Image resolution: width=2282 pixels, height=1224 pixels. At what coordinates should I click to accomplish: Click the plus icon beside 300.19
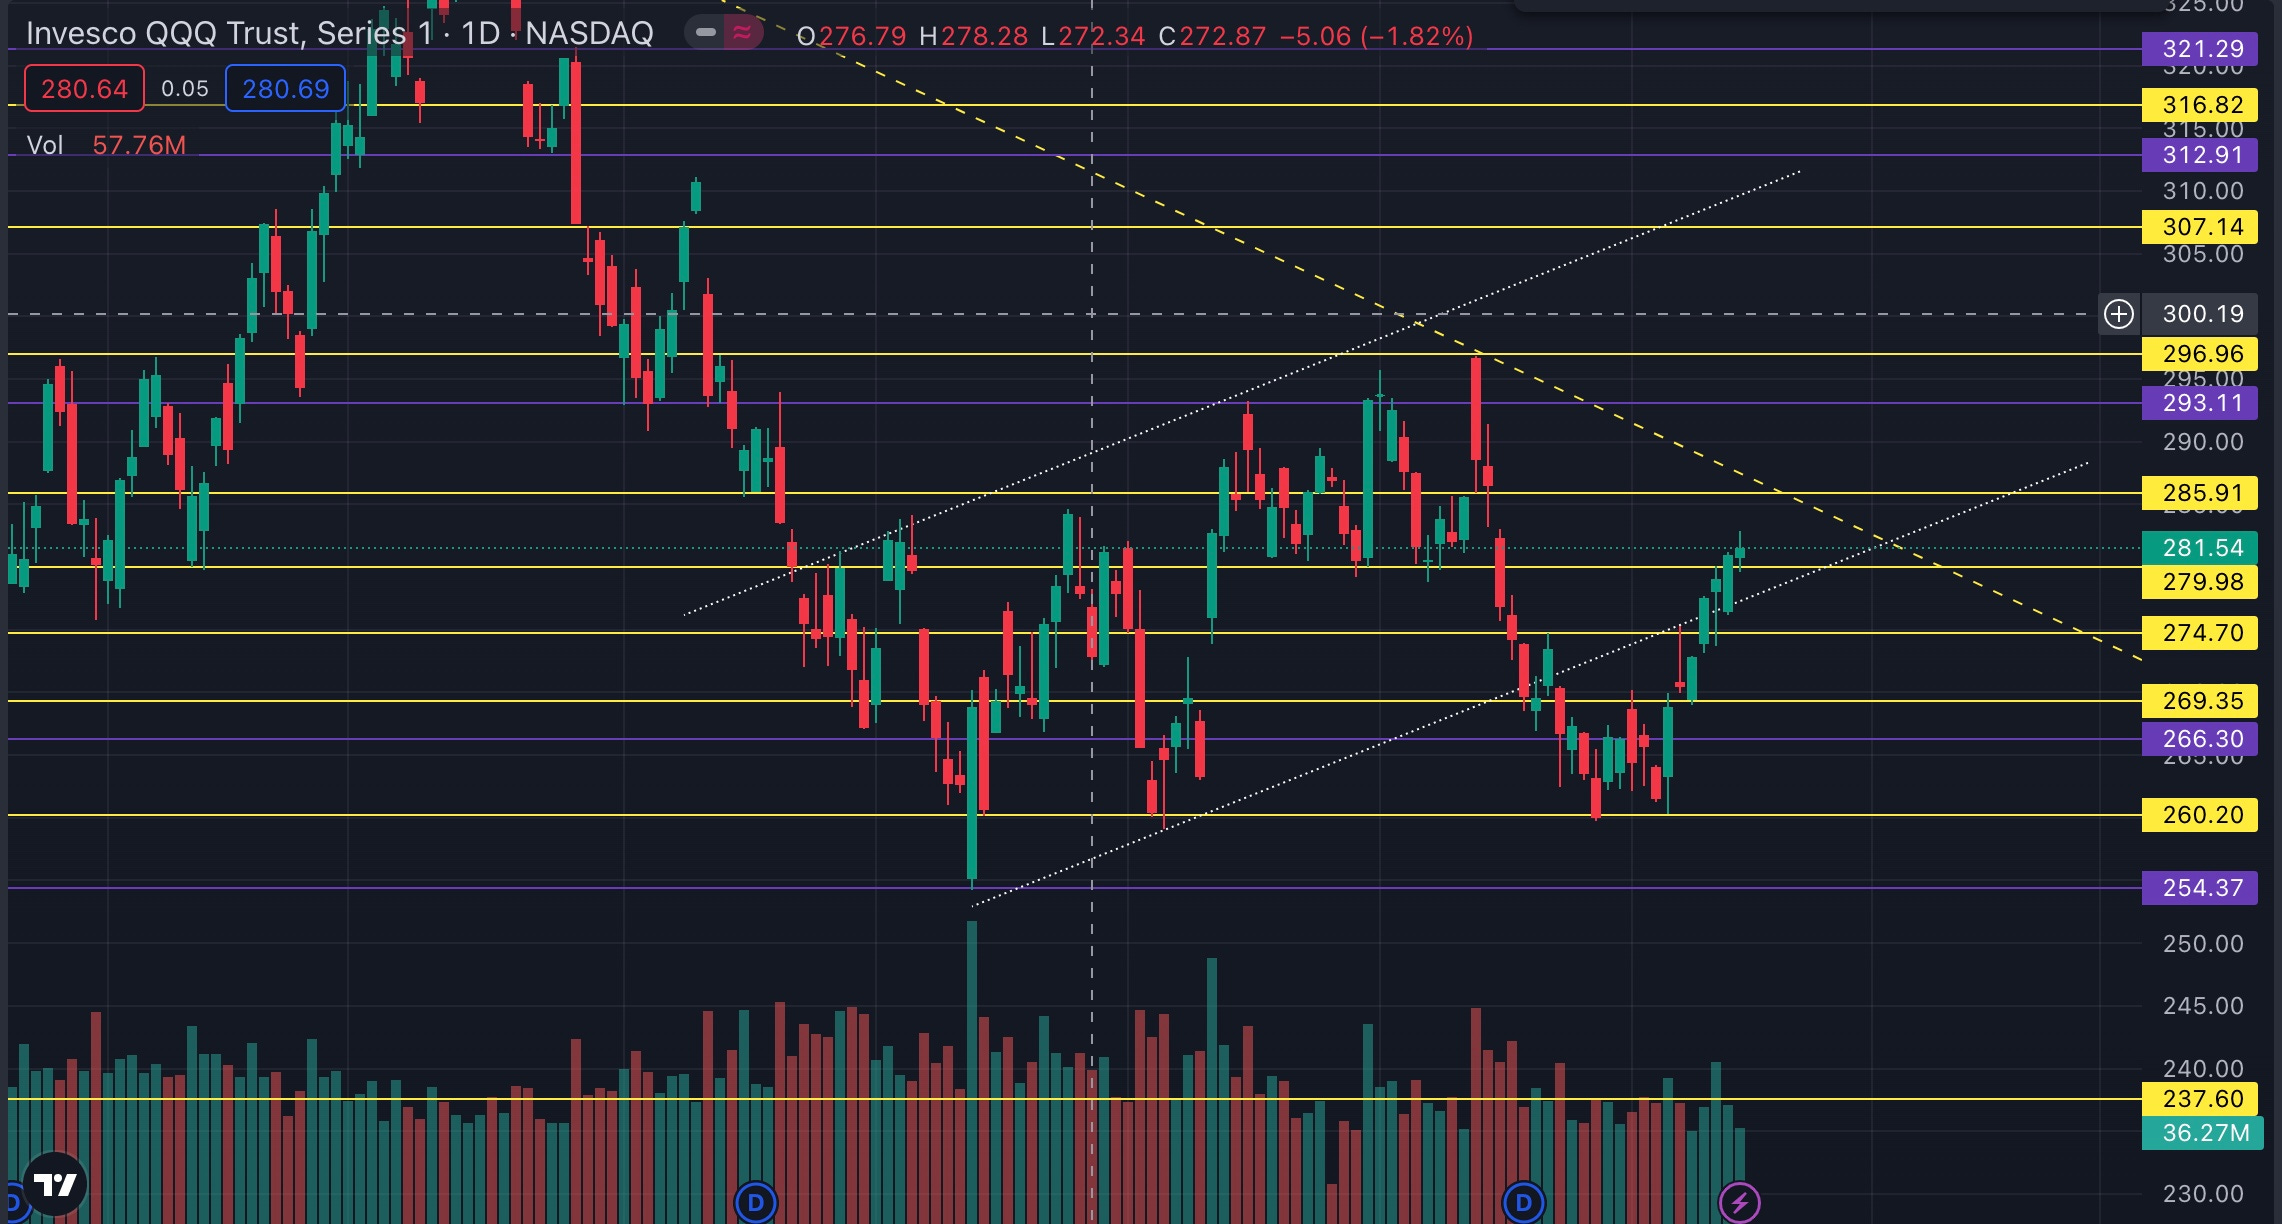2118,314
